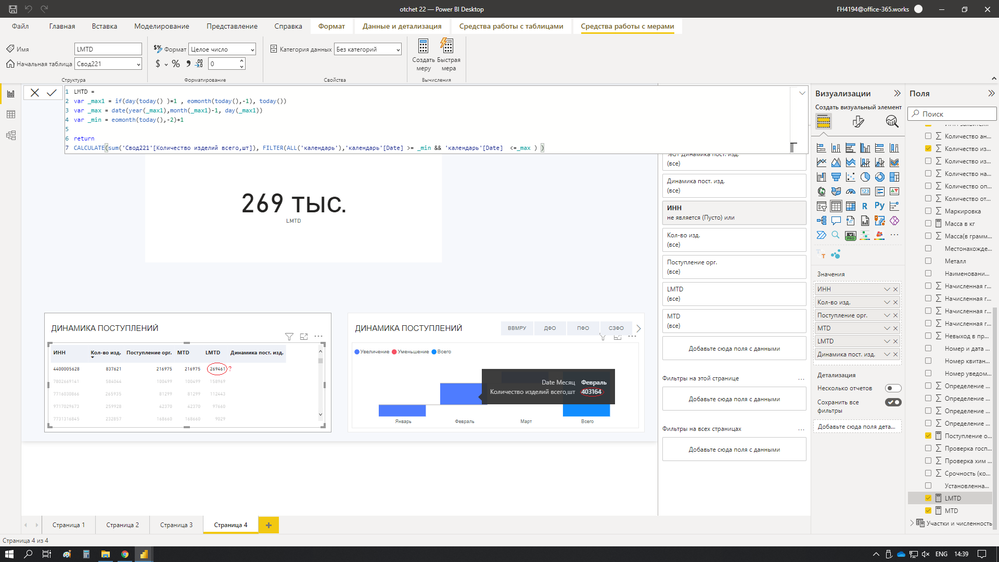This screenshot has height=562, width=999.
Task: Open Средства работы с таблицами tab
Action: point(511,26)
